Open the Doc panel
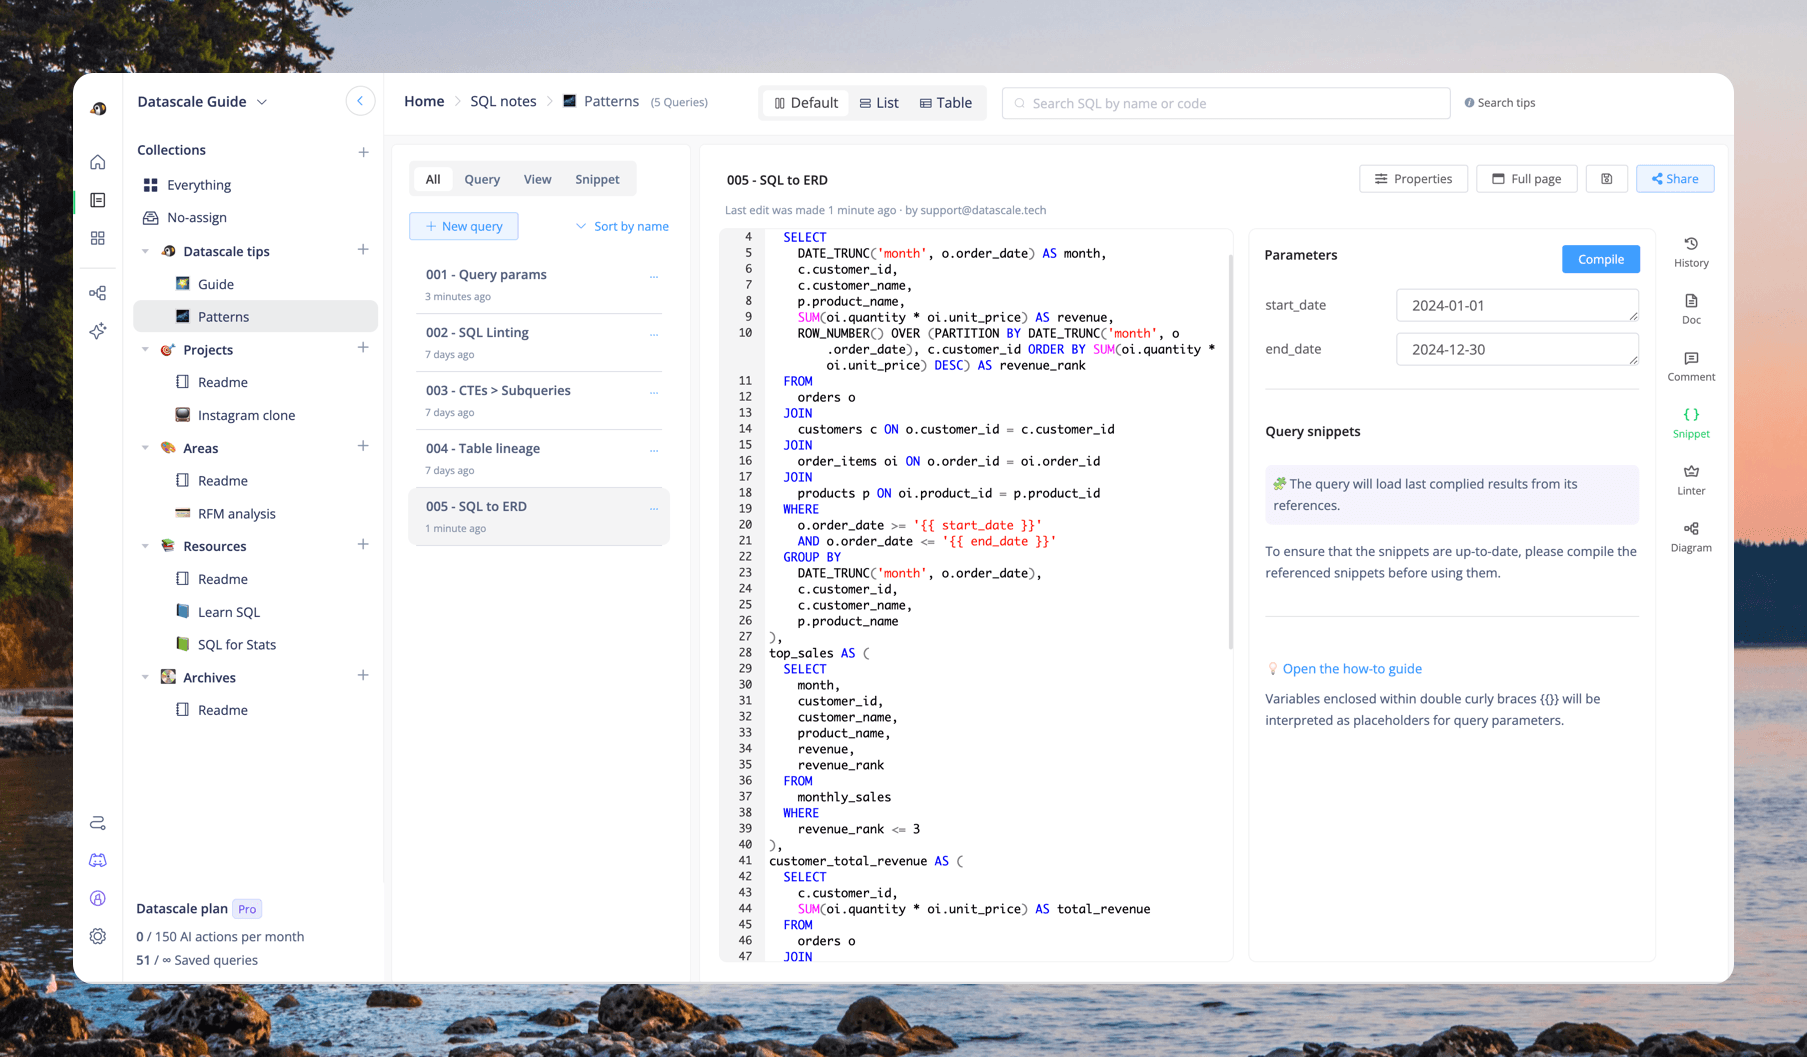Screen dimensions: 1807x1057 click(x=1690, y=308)
